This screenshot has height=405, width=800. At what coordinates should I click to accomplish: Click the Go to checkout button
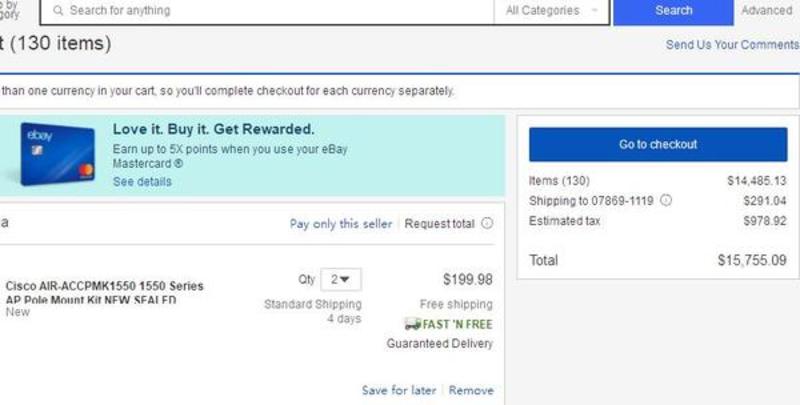click(658, 145)
